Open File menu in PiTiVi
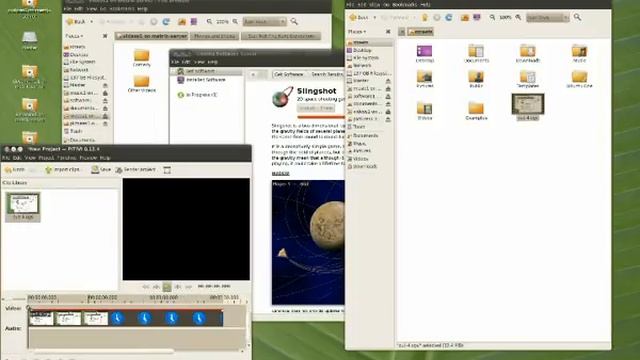The height and width of the screenshot is (360, 640). point(6,158)
